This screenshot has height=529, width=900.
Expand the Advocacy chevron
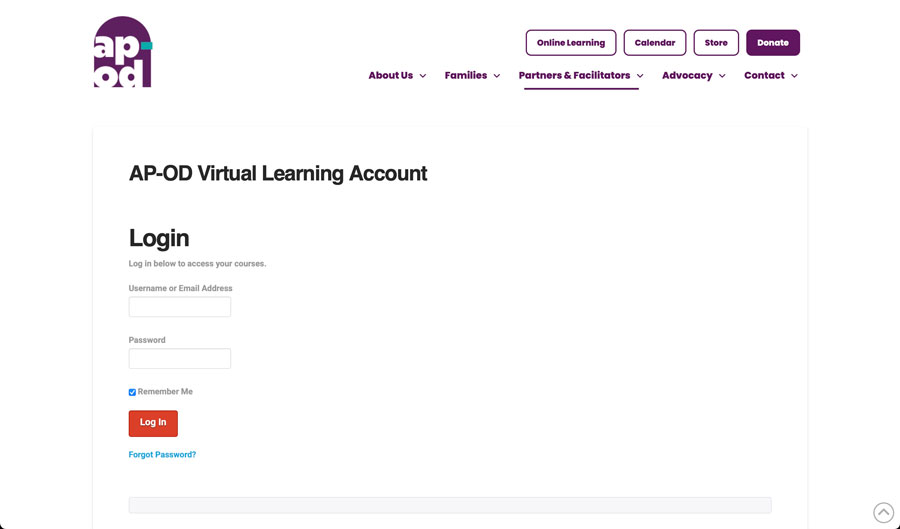pyautogui.click(x=722, y=76)
